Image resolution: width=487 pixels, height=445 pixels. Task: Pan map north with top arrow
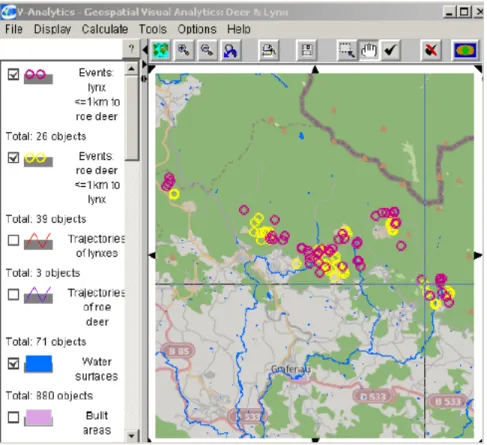click(315, 70)
